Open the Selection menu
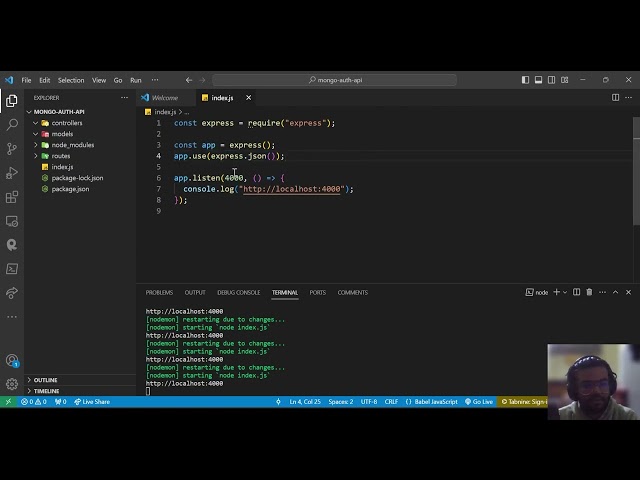640x480 pixels. [x=71, y=80]
